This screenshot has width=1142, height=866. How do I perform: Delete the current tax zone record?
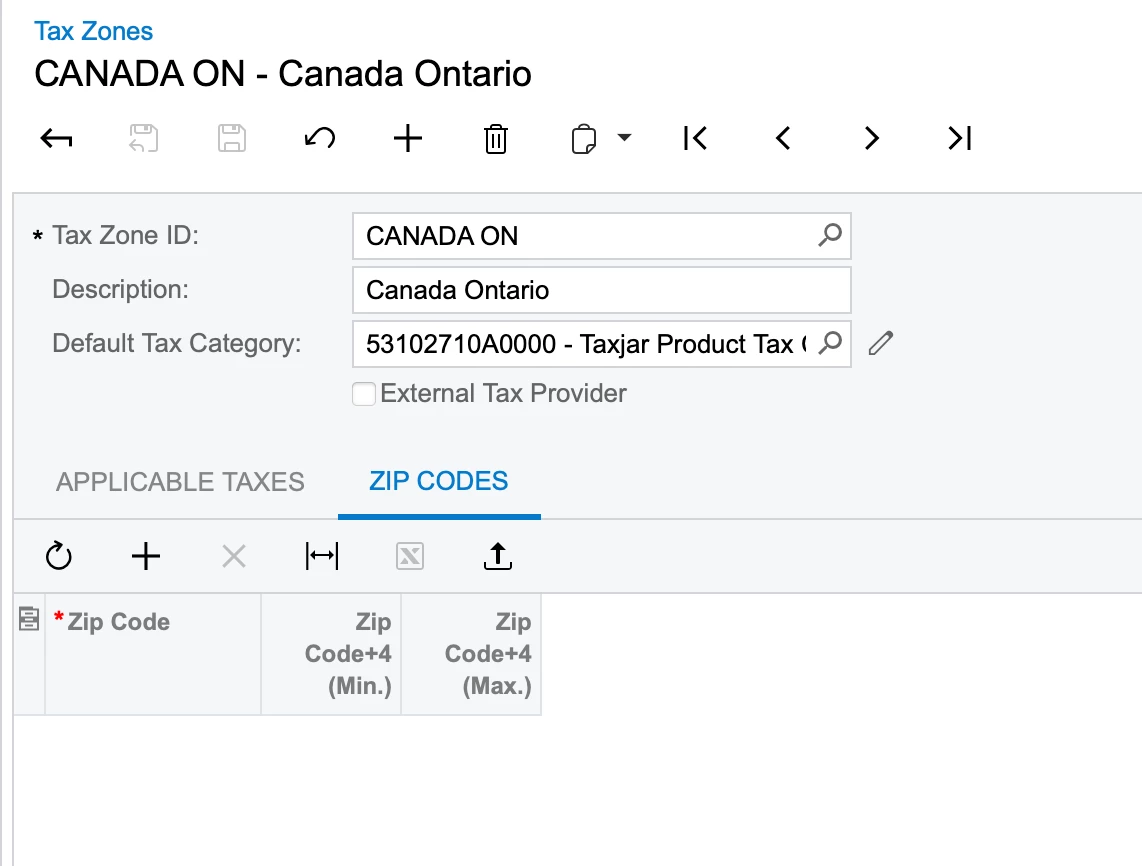[x=495, y=139]
